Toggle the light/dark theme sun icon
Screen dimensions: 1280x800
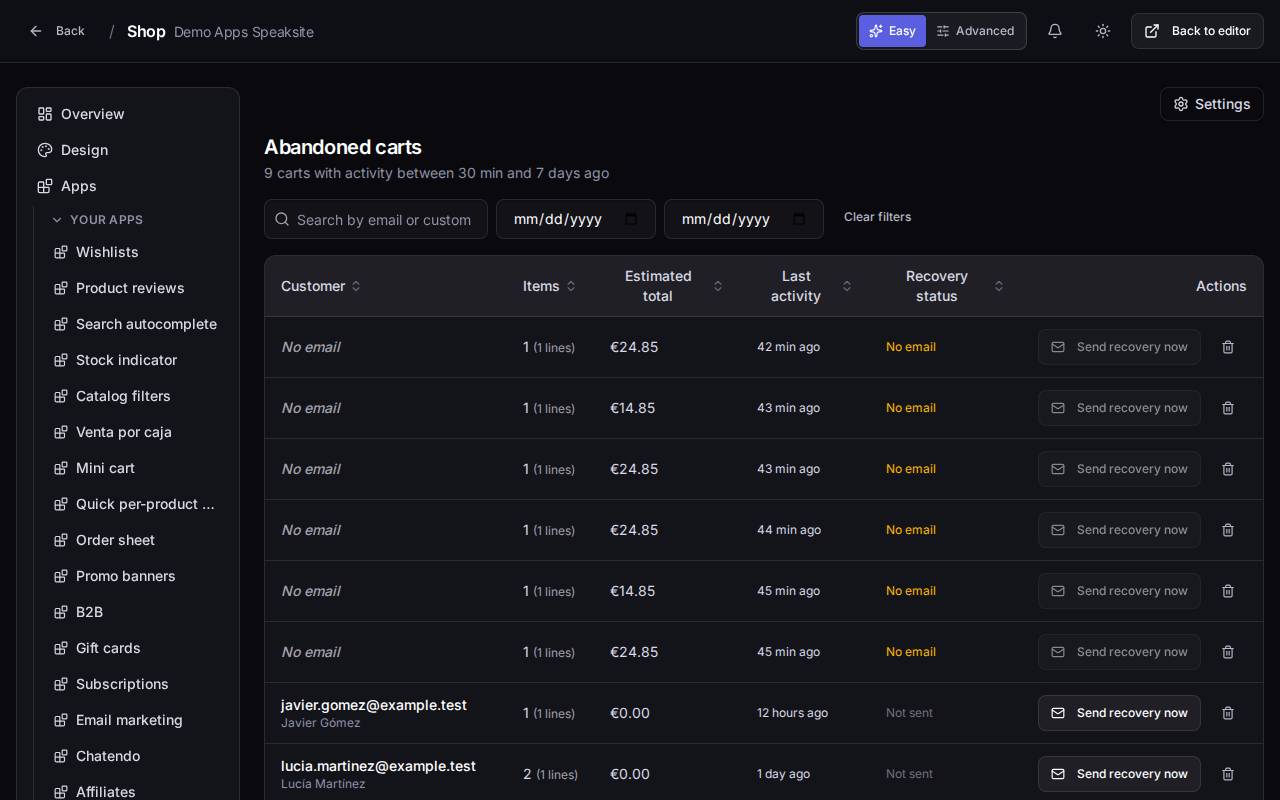1103,31
